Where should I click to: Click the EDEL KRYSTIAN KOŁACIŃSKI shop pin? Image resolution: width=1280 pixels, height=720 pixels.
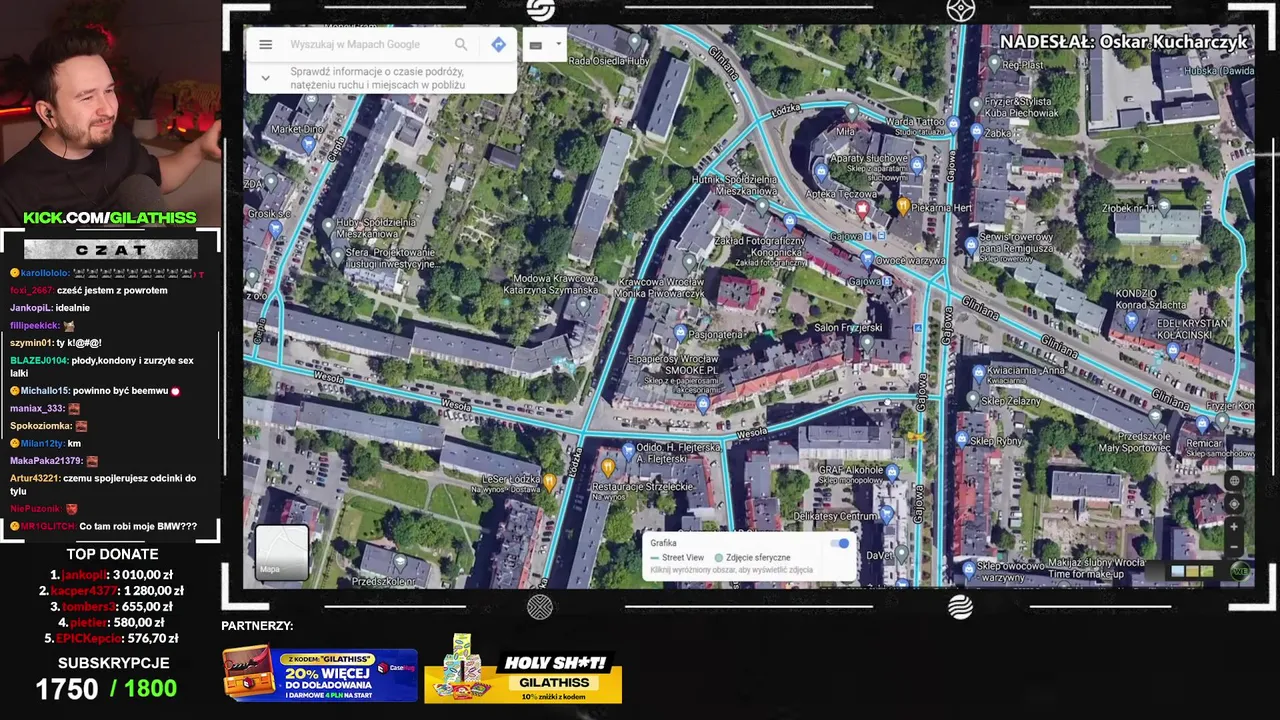pyautogui.click(x=1174, y=353)
